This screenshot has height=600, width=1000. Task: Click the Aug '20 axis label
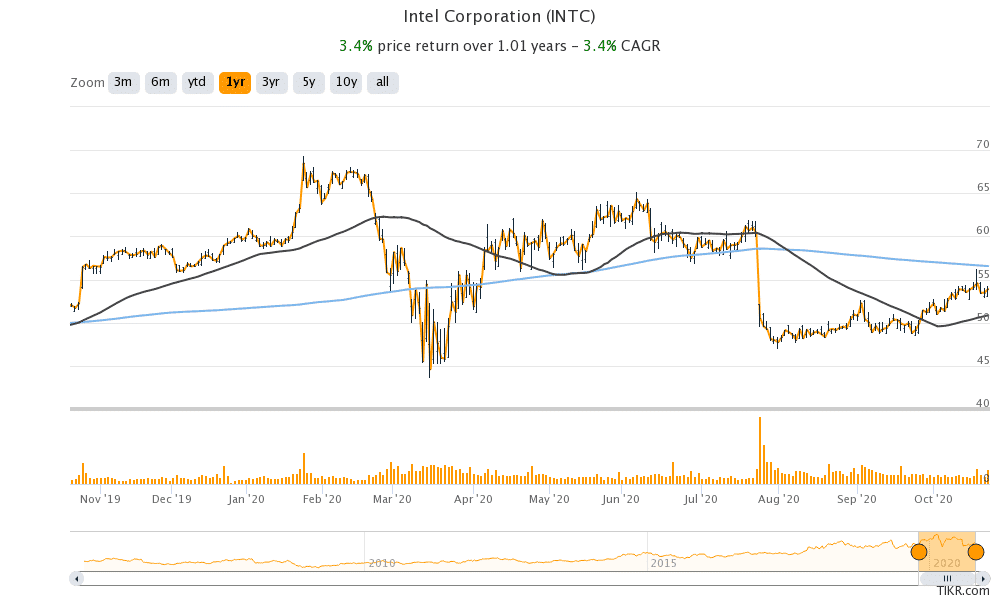779,499
